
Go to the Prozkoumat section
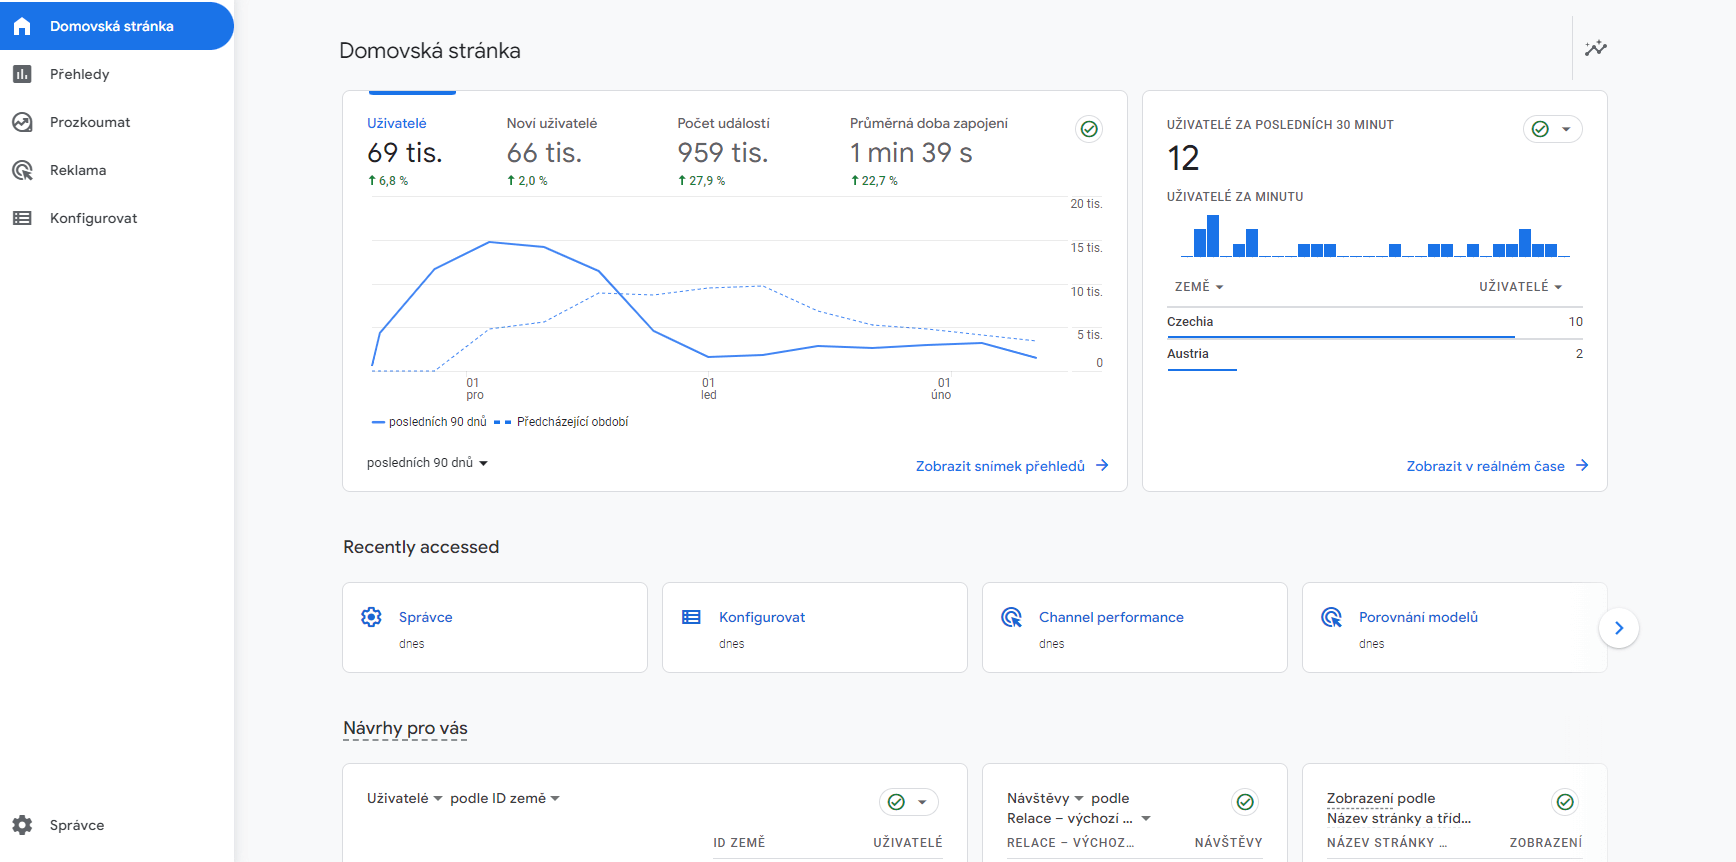click(x=117, y=122)
